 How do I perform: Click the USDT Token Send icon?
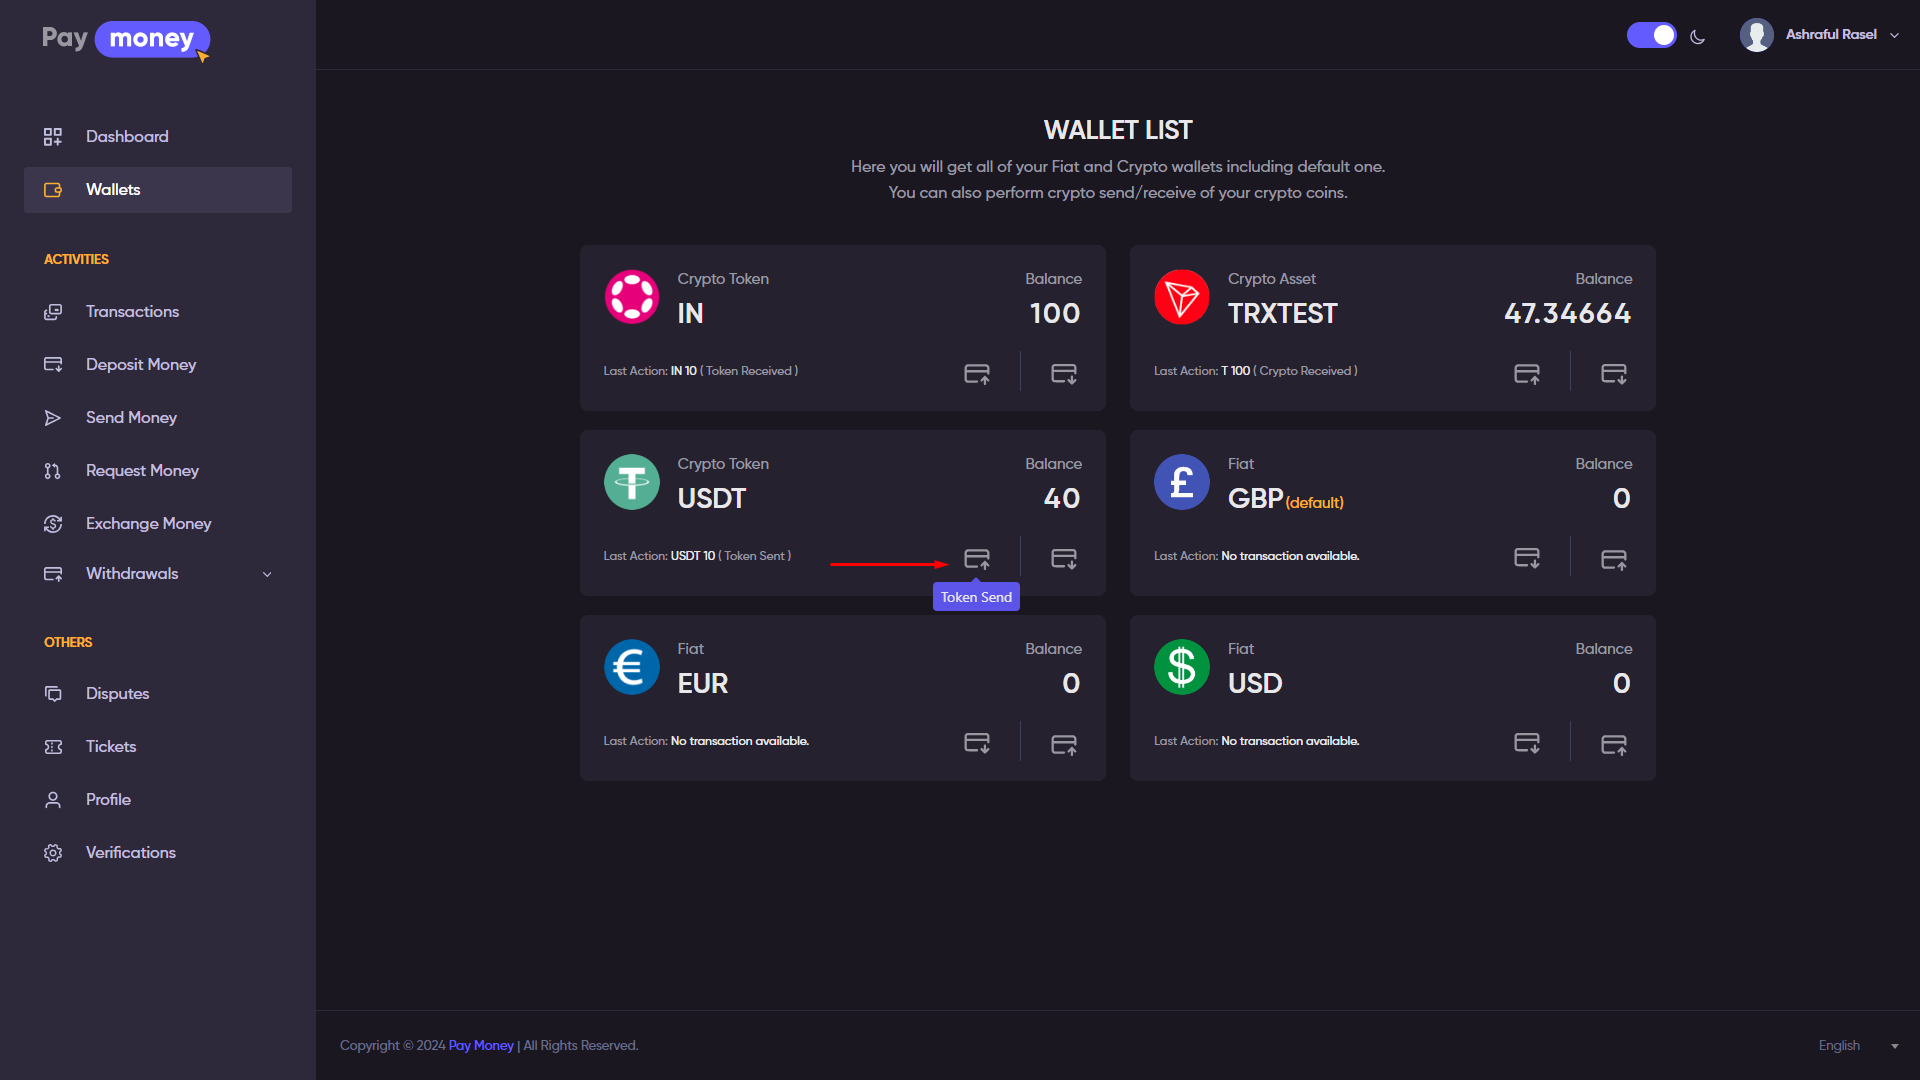tap(977, 558)
